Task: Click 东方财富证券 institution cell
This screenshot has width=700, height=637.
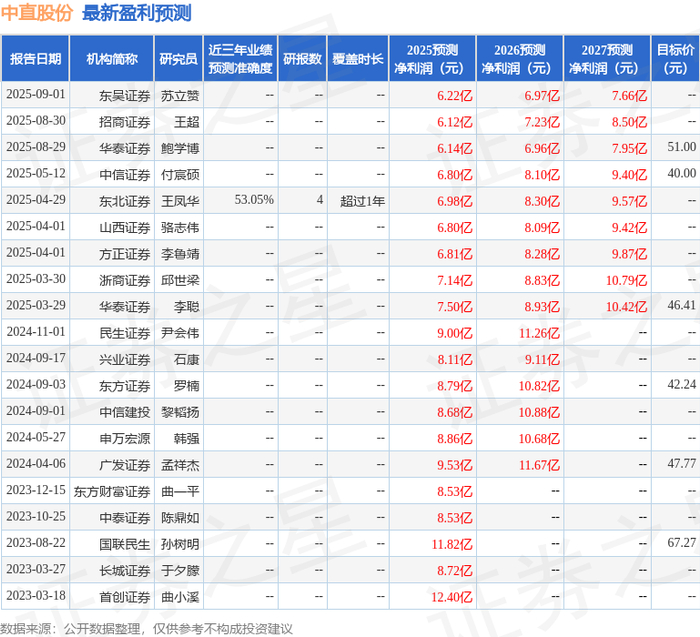Action: pos(112,491)
